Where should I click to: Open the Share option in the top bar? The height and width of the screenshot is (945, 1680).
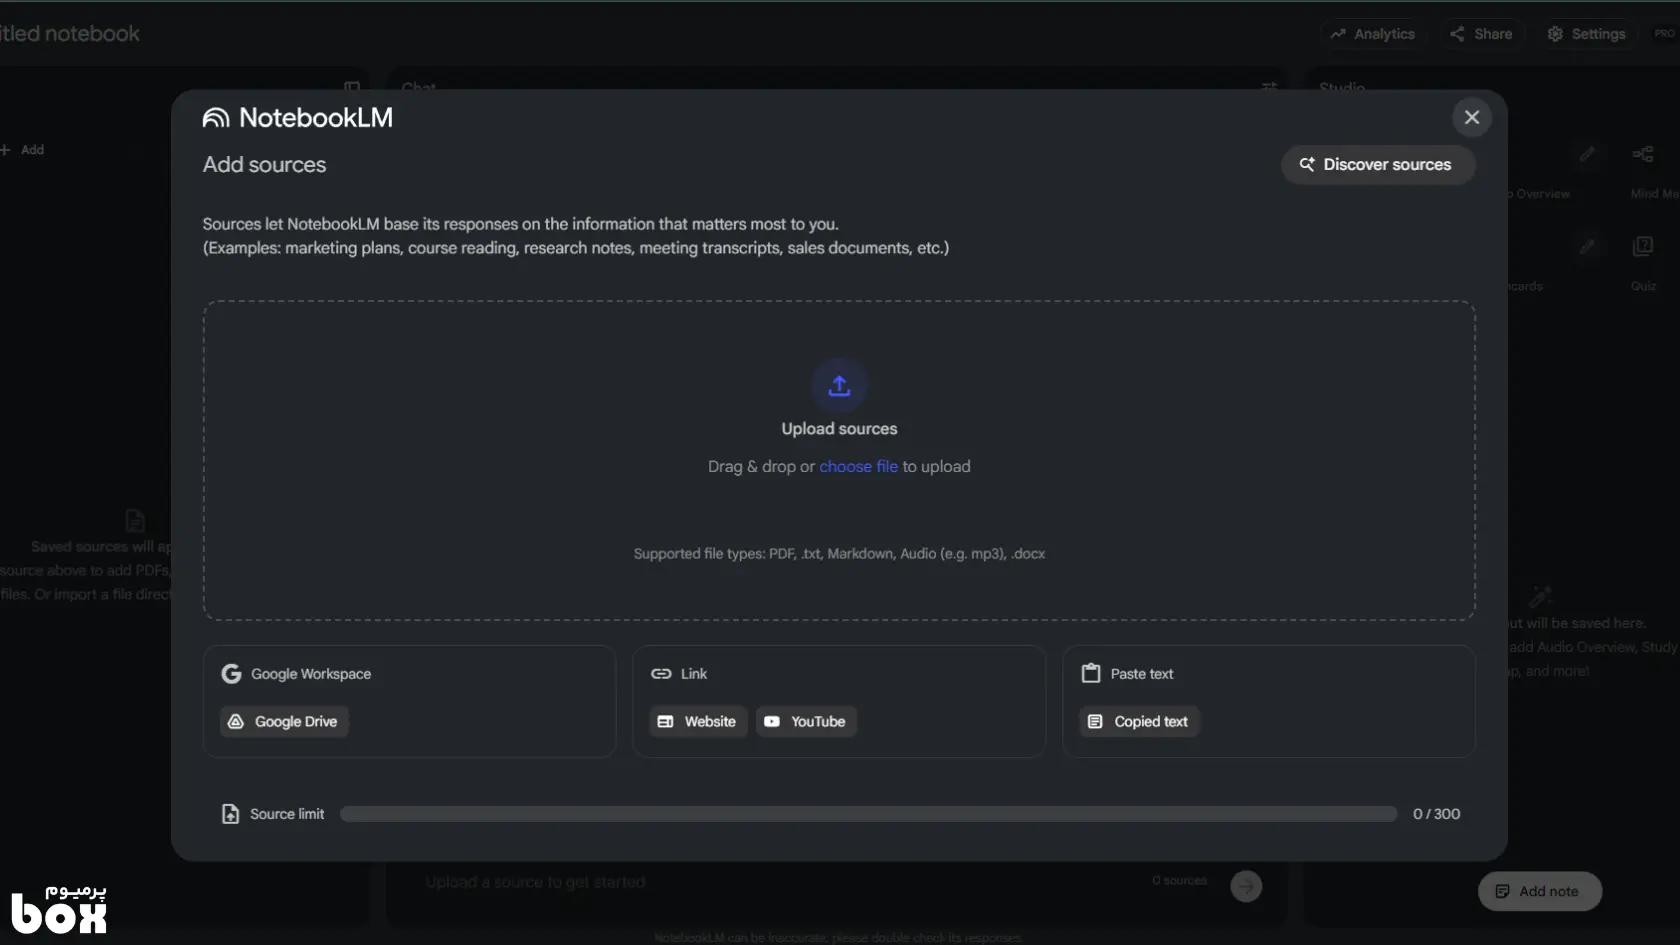point(1481,34)
